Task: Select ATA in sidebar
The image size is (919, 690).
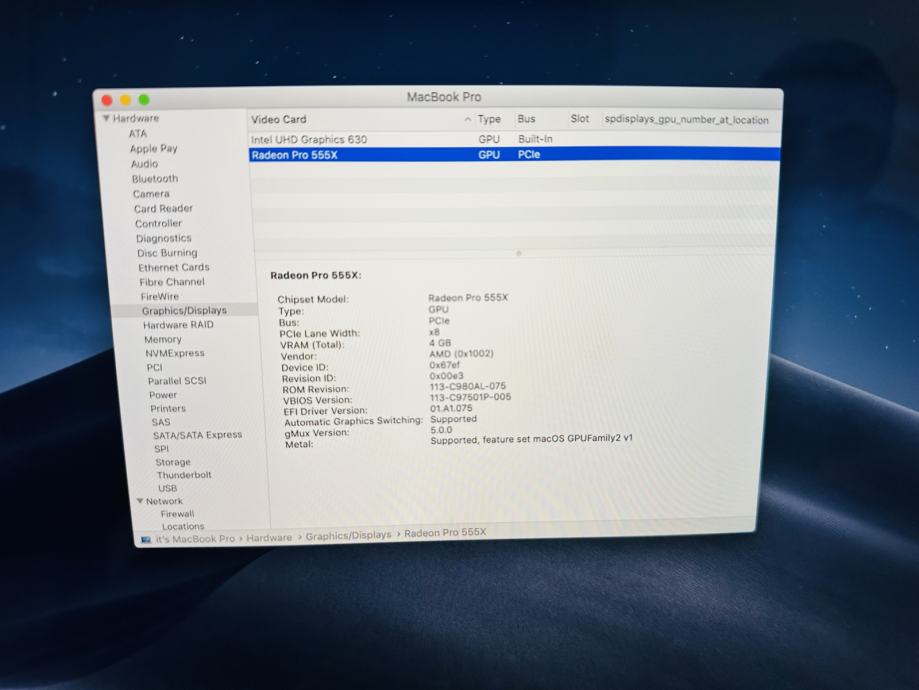Action: pyautogui.click(x=138, y=134)
